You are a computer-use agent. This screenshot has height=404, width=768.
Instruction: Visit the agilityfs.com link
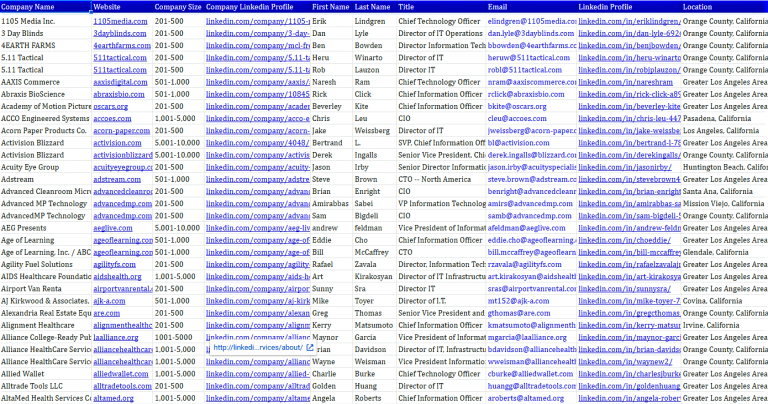pos(115,264)
